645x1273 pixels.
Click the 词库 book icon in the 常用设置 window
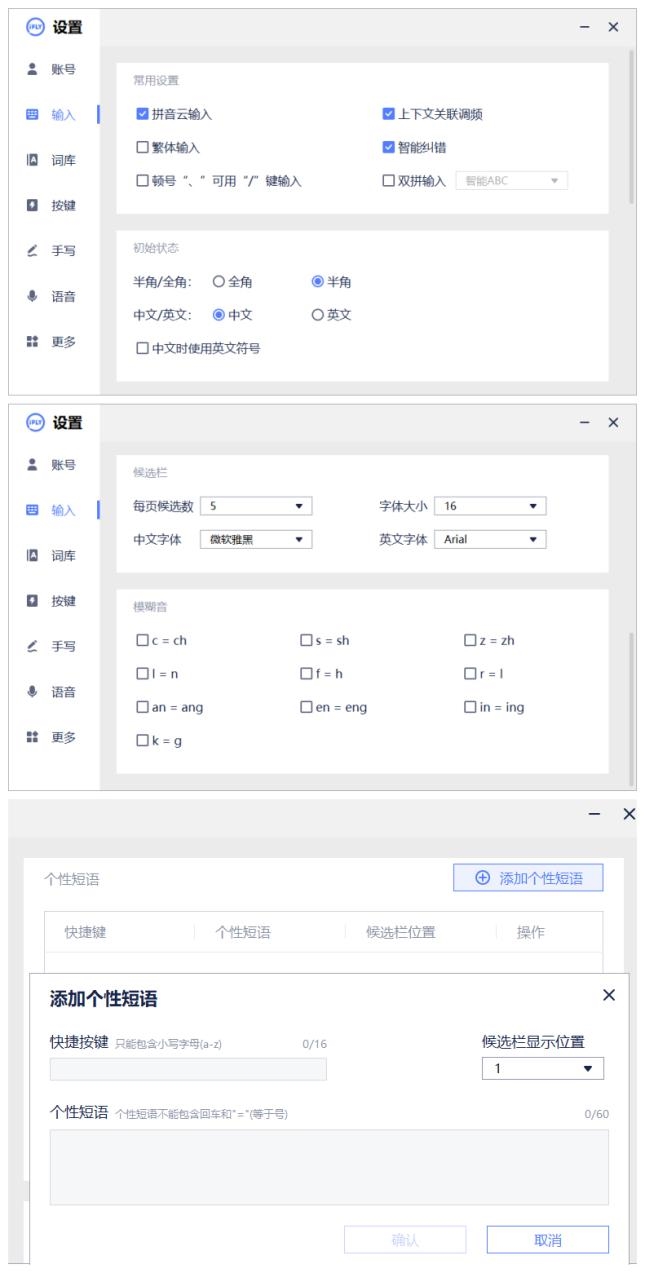point(31,160)
